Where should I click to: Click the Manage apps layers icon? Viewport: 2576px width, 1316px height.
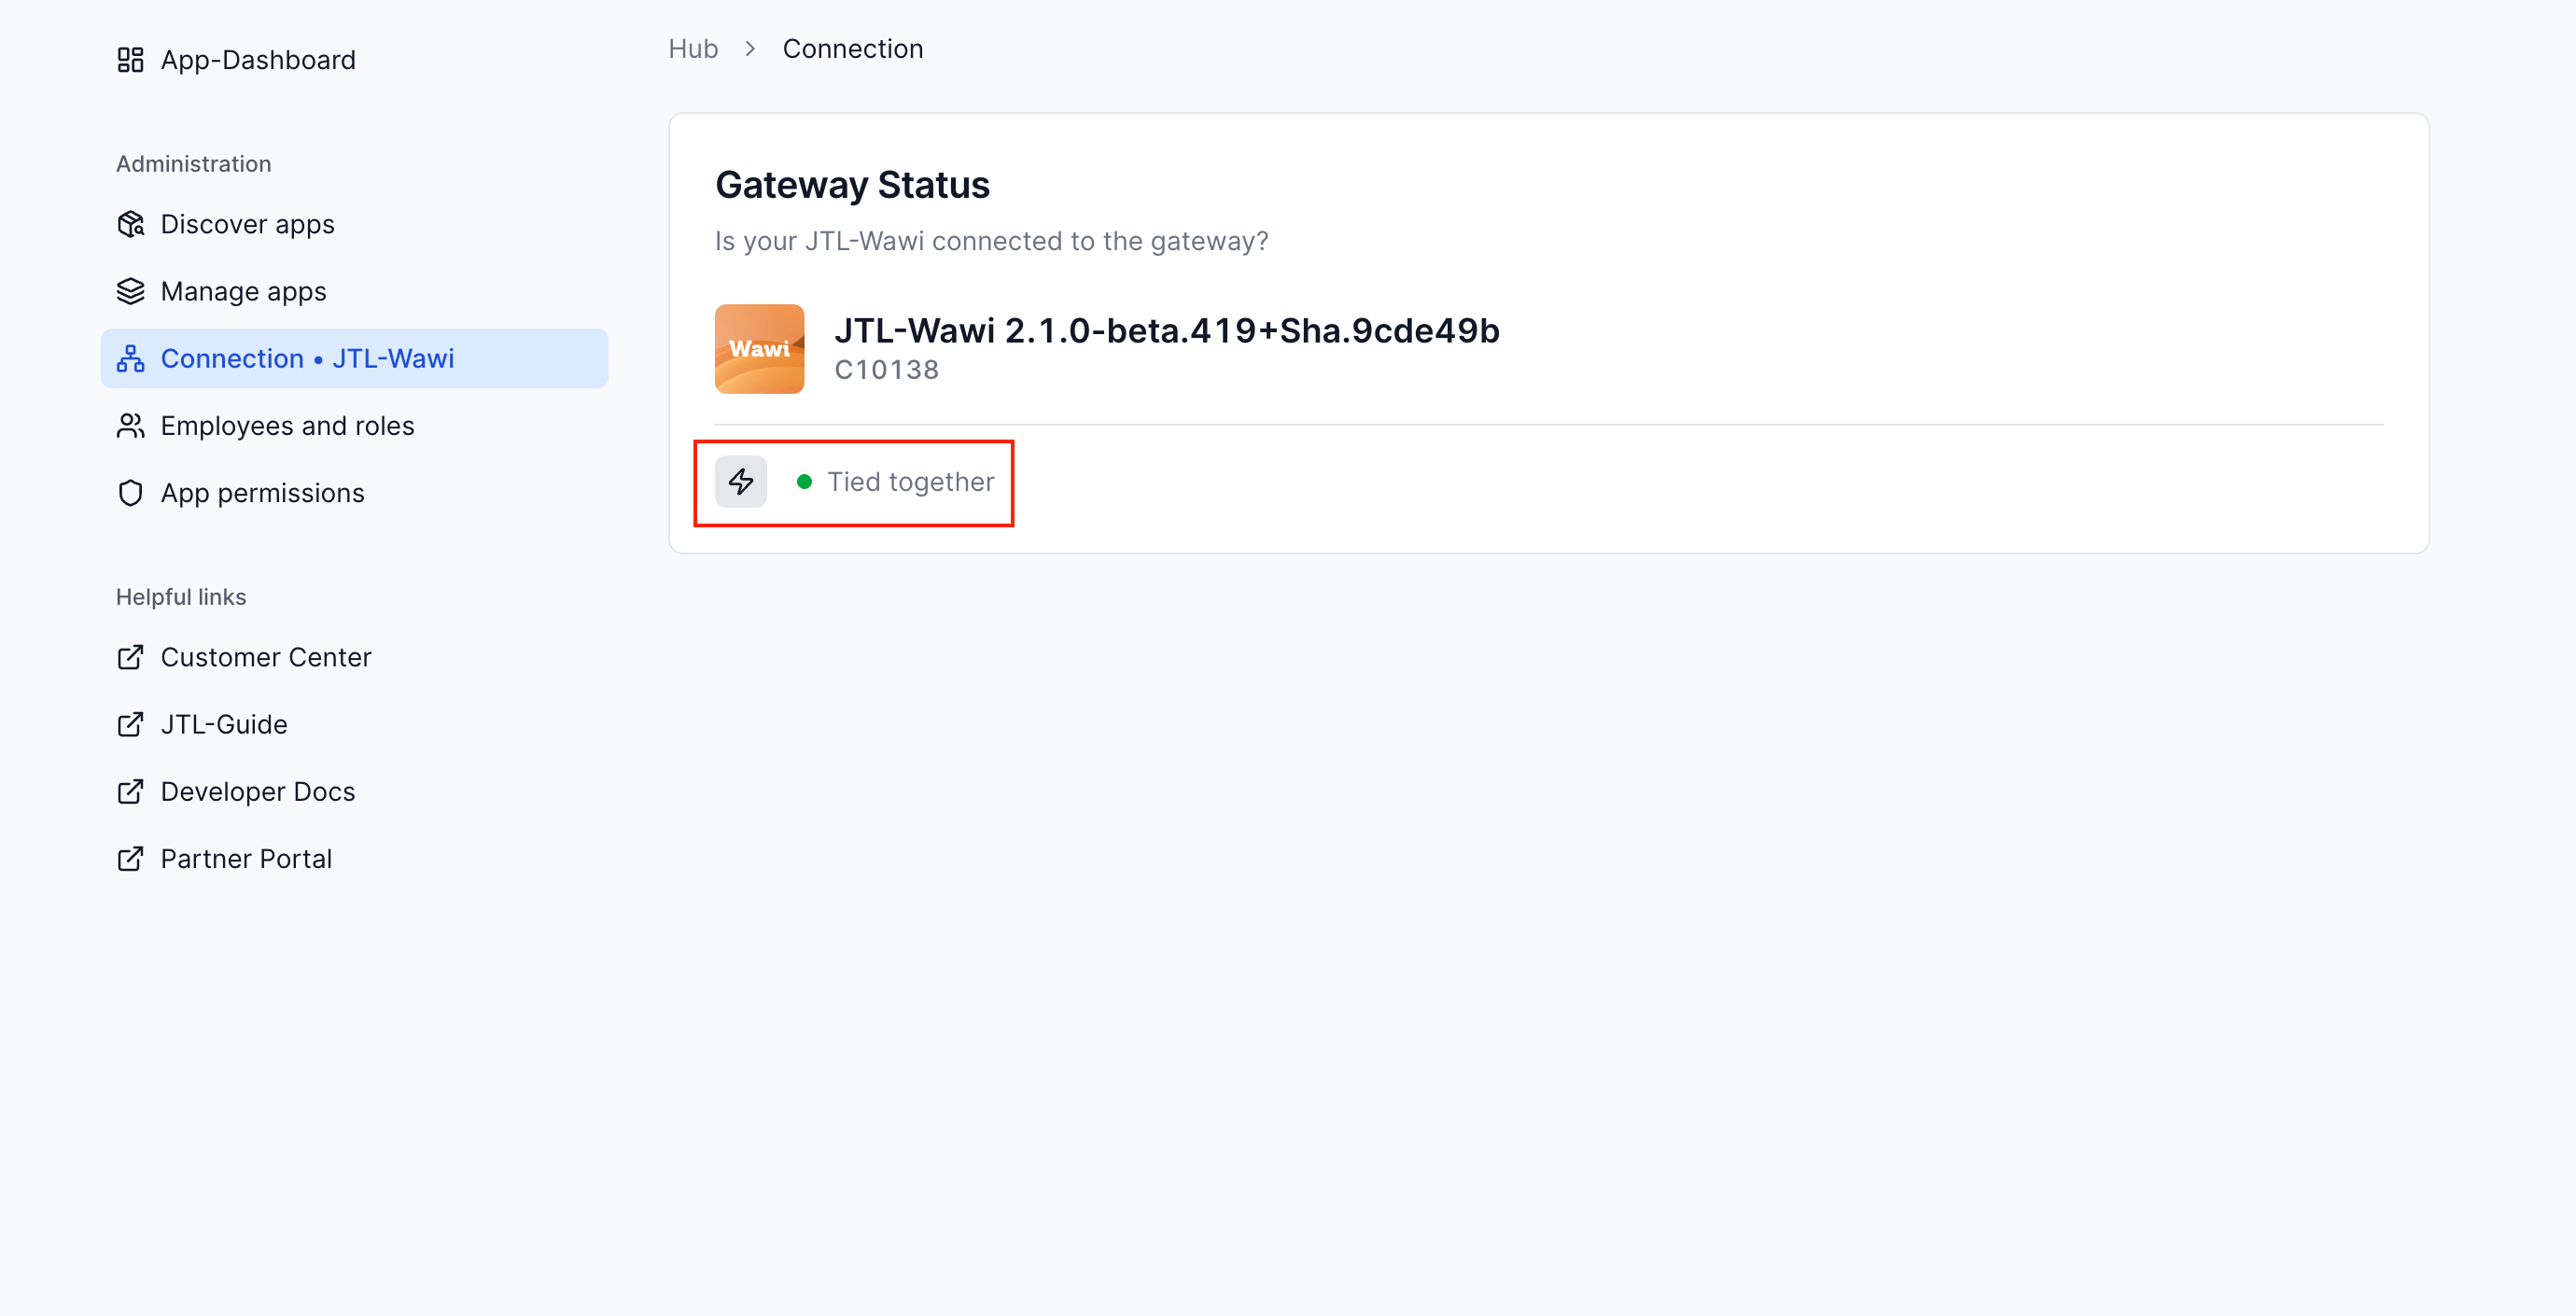point(130,291)
